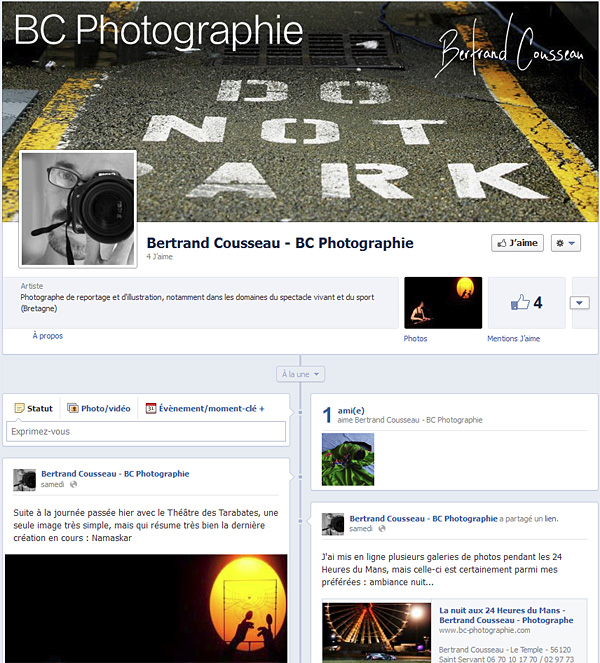600x663 pixels.
Task: Open the Mentions J'aime tile with thumbs-up
Action: [526, 303]
